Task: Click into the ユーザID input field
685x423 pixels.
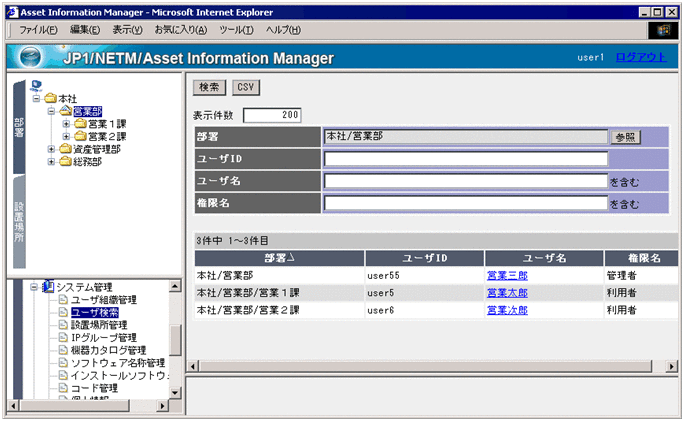Action: (466, 159)
